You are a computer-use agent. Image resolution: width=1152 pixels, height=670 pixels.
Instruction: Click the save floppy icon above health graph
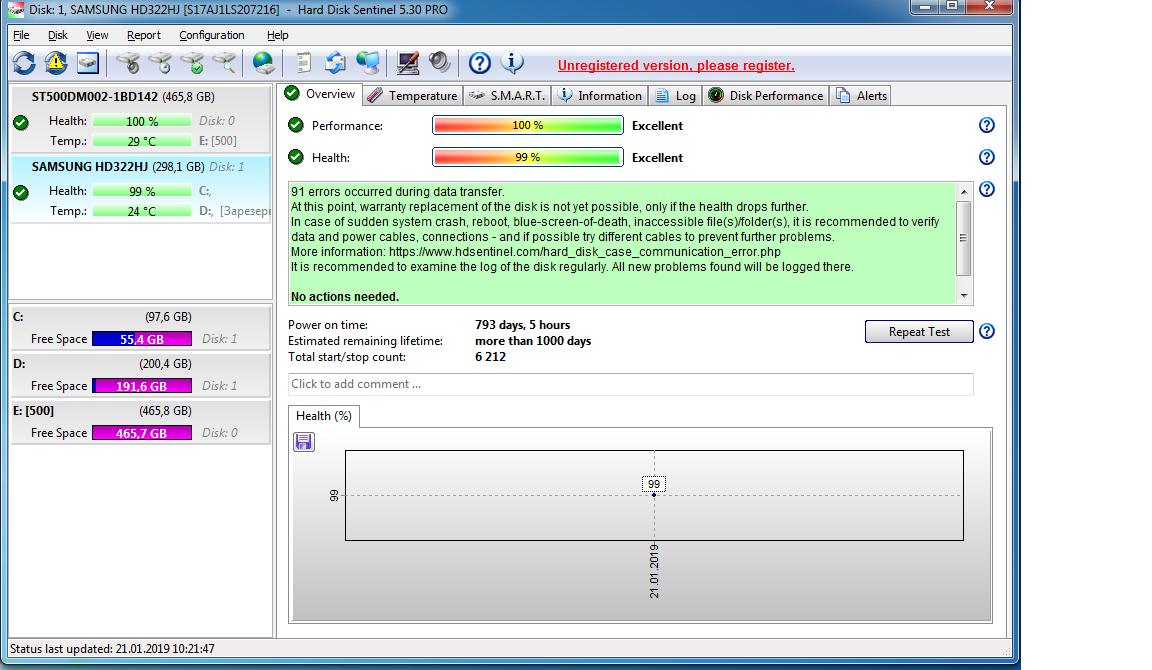point(303,442)
